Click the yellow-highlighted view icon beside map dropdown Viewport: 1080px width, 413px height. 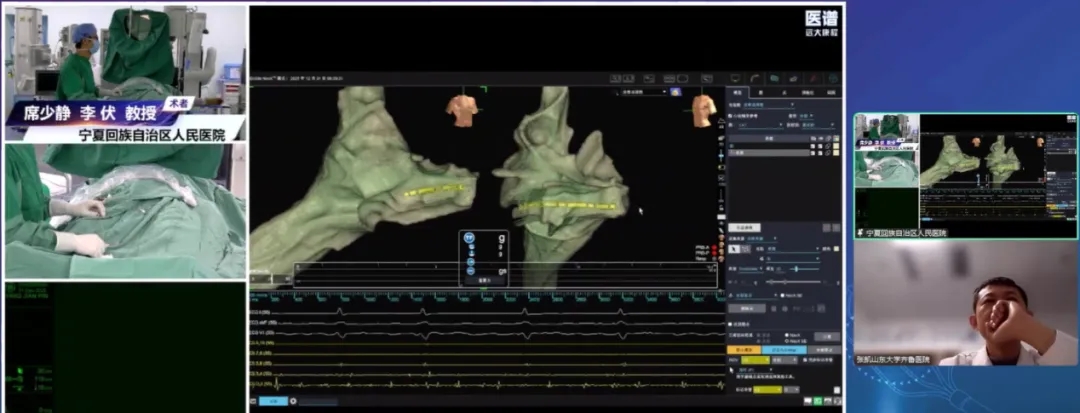point(676,92)
